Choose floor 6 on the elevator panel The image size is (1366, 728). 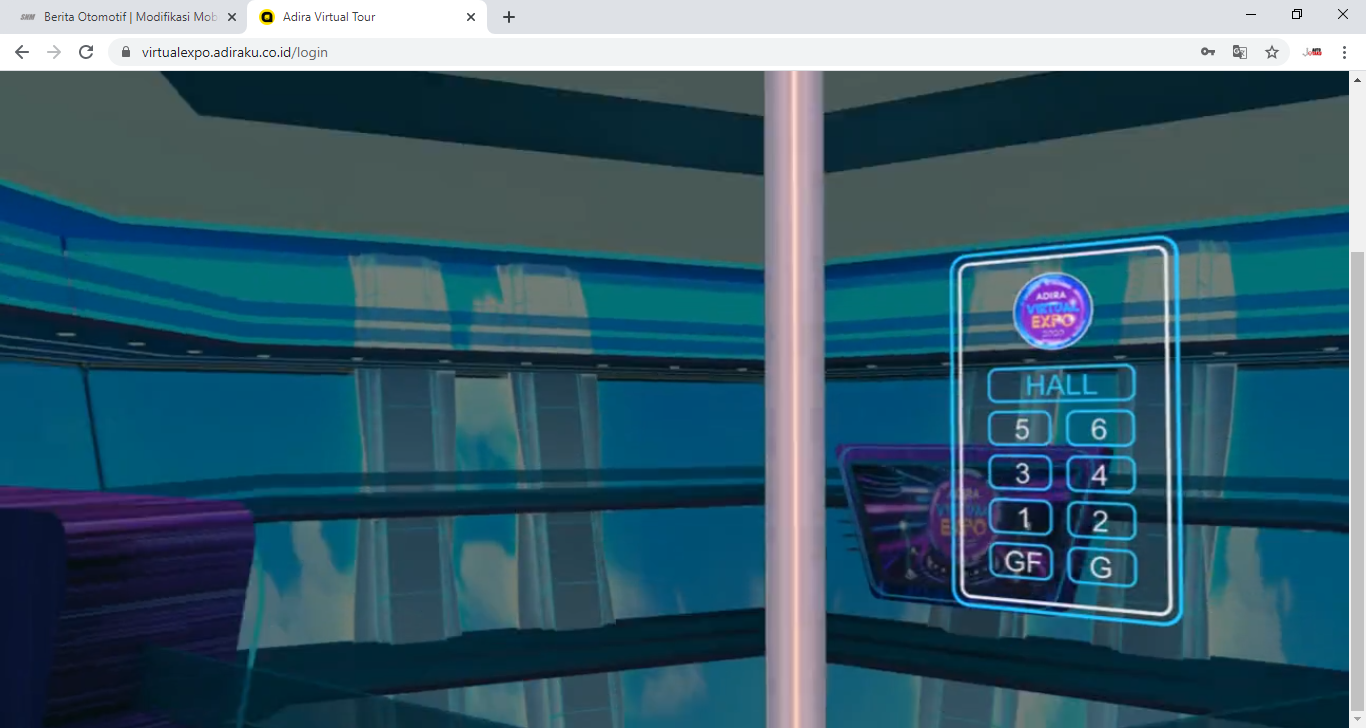point(1099,429)
